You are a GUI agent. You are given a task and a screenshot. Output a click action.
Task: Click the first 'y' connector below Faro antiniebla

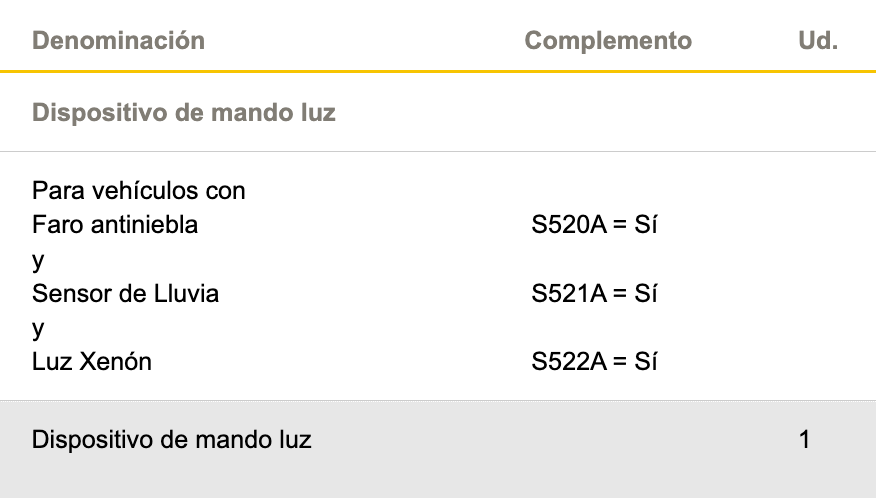(38, 260)
